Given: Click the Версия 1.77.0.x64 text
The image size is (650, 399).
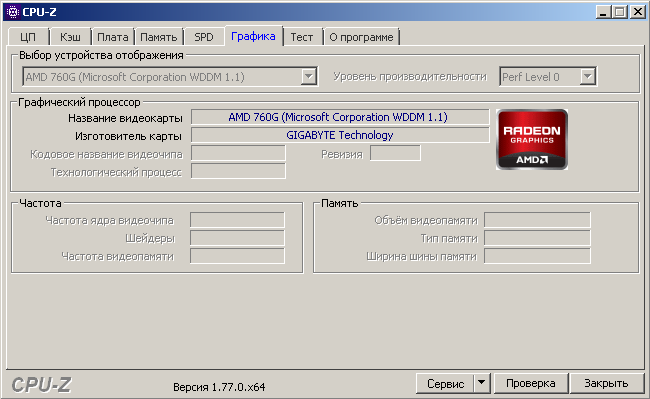Looking at the screenshot, I should (x=219, y=387).
